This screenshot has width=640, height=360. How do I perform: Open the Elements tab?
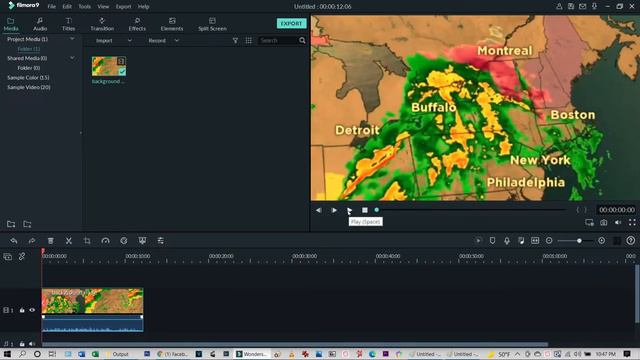(x=172, y=24)
